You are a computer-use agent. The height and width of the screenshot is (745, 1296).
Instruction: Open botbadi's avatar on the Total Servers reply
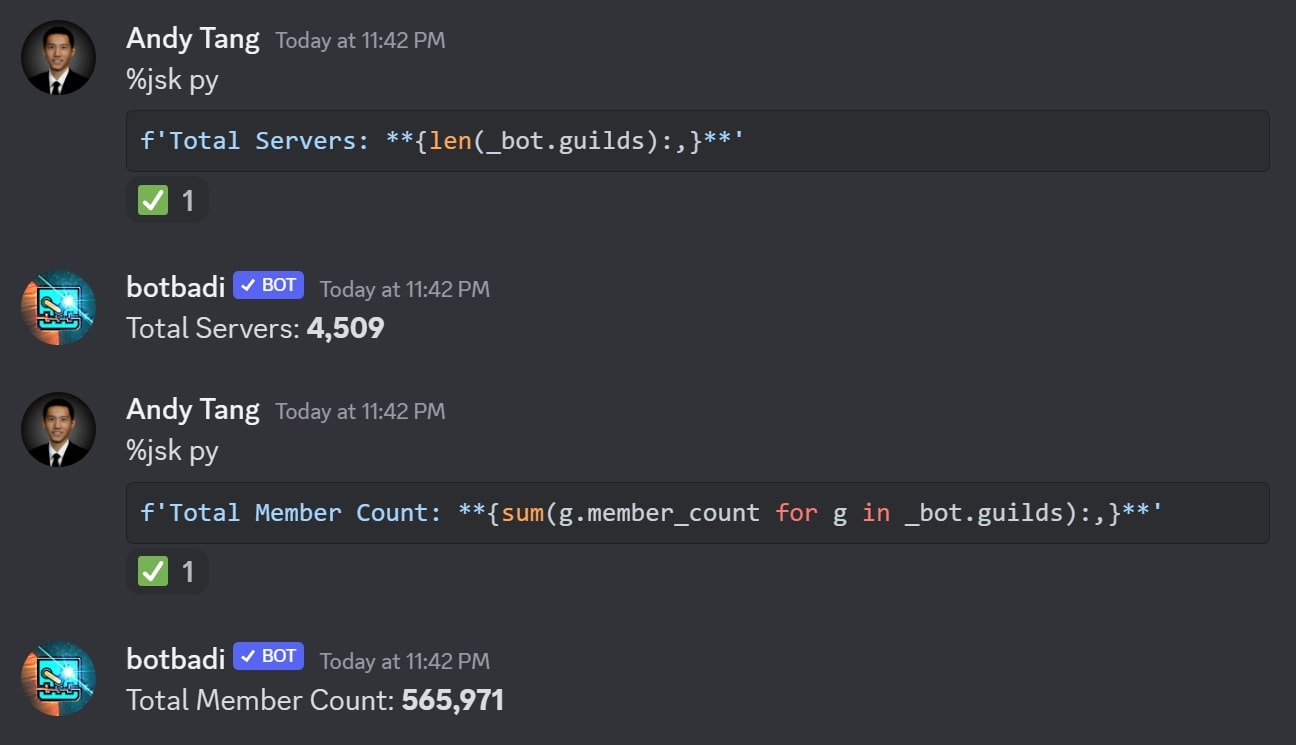(x=58, y=308)
